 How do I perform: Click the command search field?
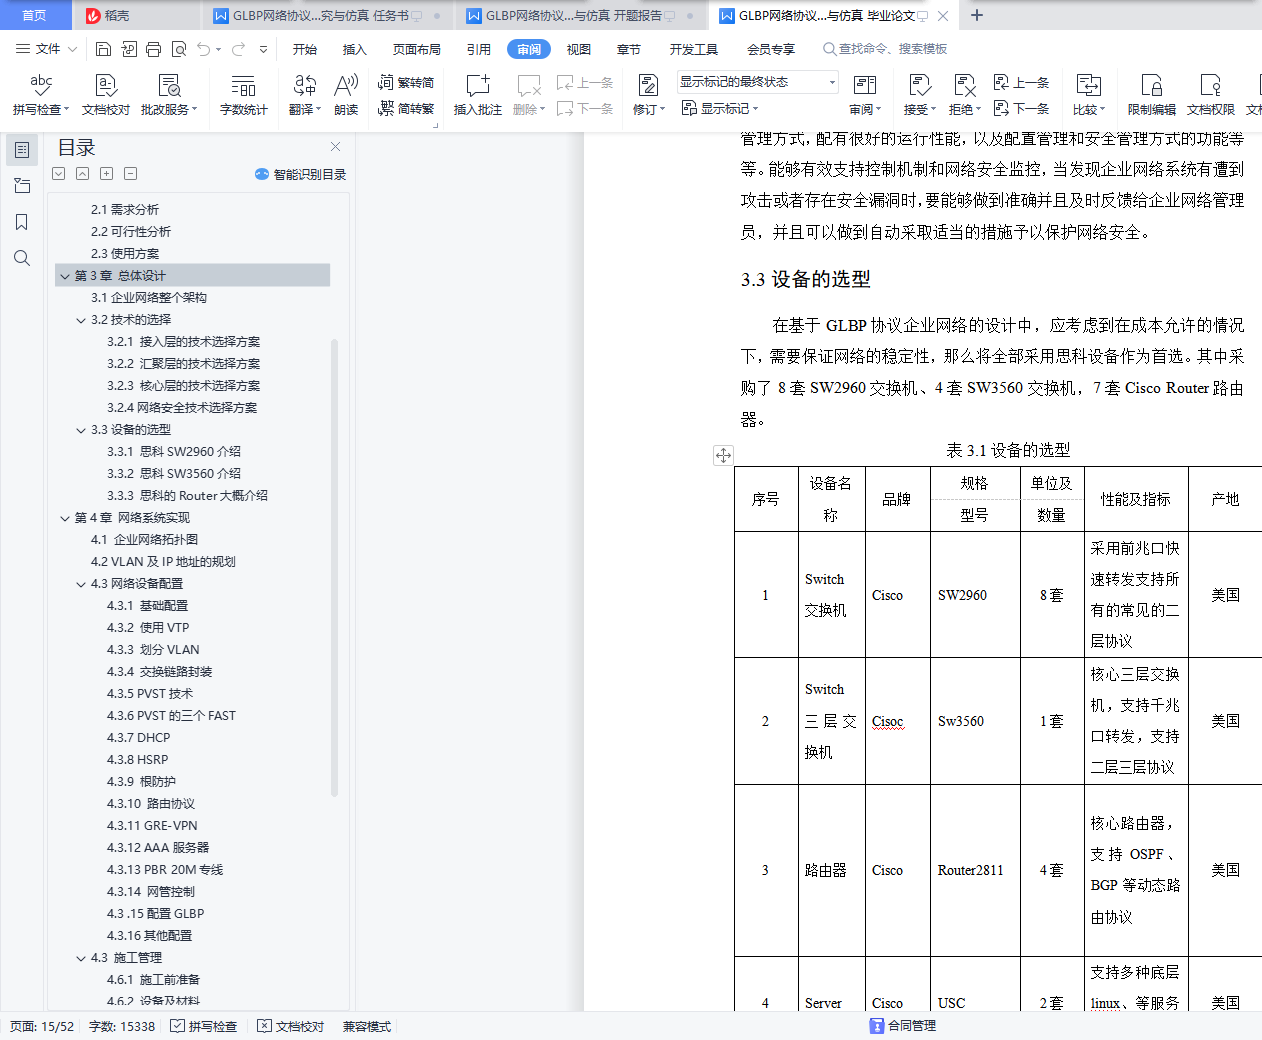tap(885, 49)
